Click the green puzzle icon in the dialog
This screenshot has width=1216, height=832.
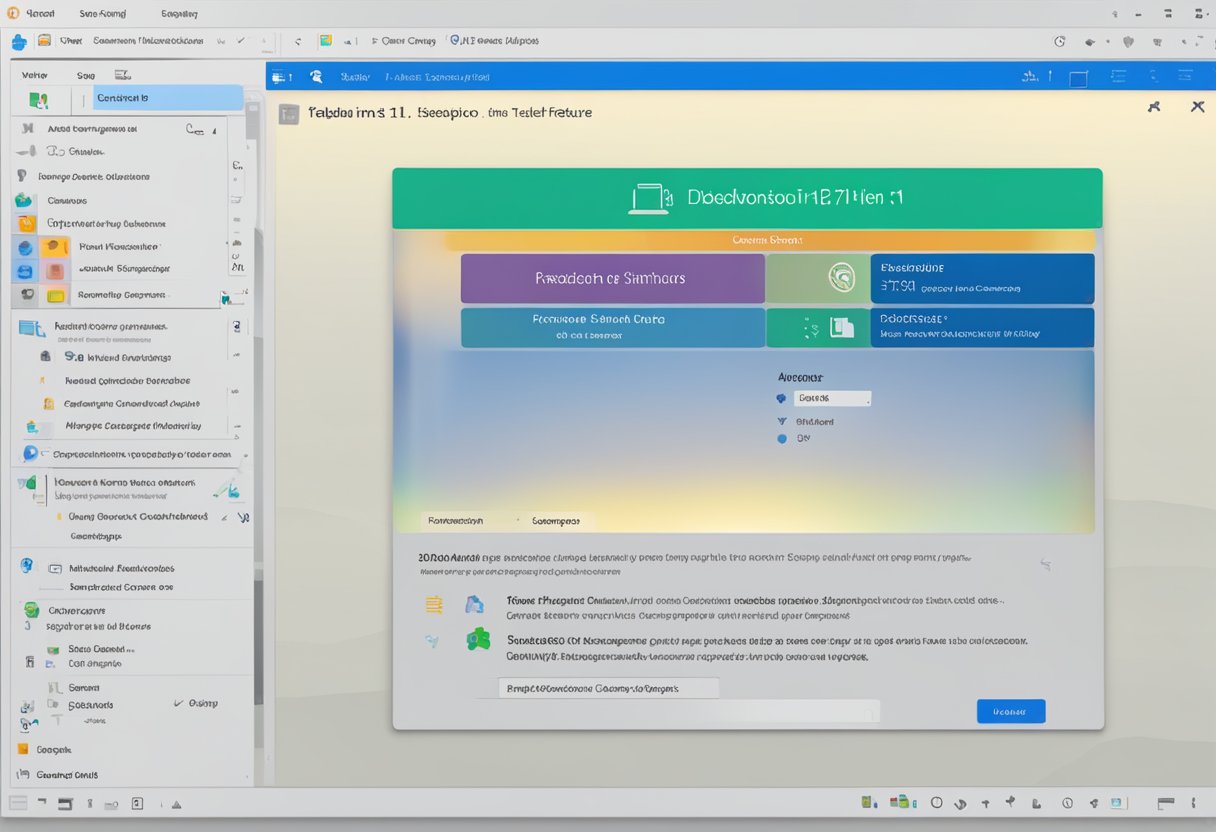[478, 639]
